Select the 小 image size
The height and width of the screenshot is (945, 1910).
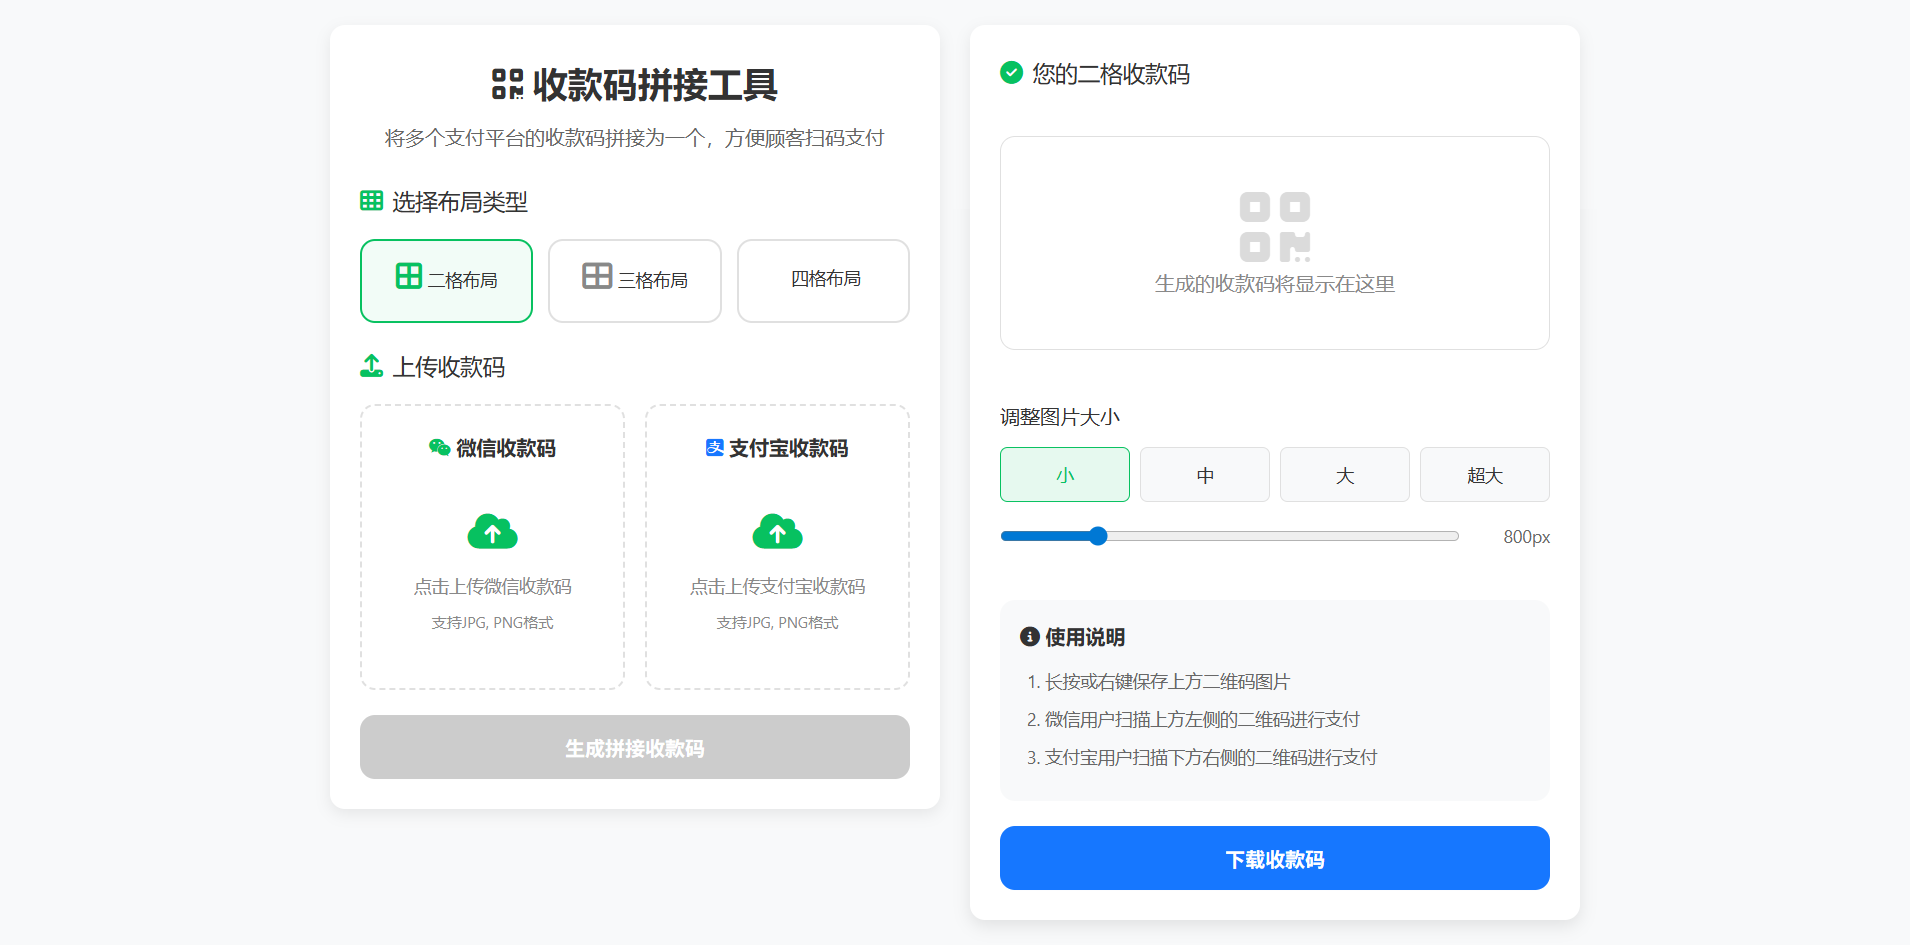click(1064, 474)
